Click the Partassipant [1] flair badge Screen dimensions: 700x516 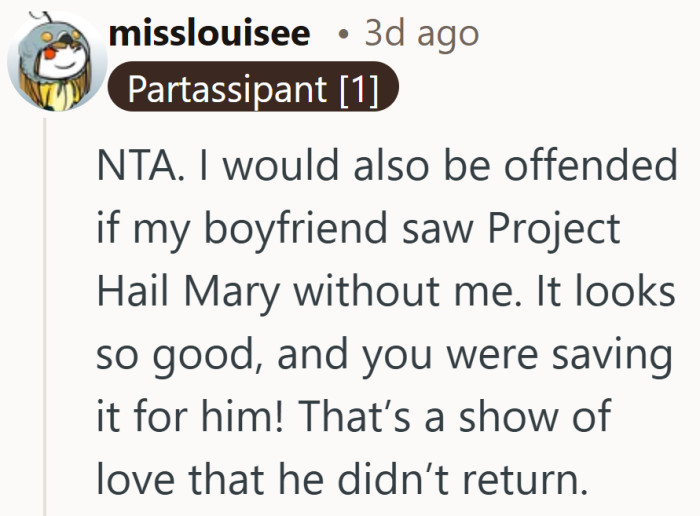pos(254,89)
